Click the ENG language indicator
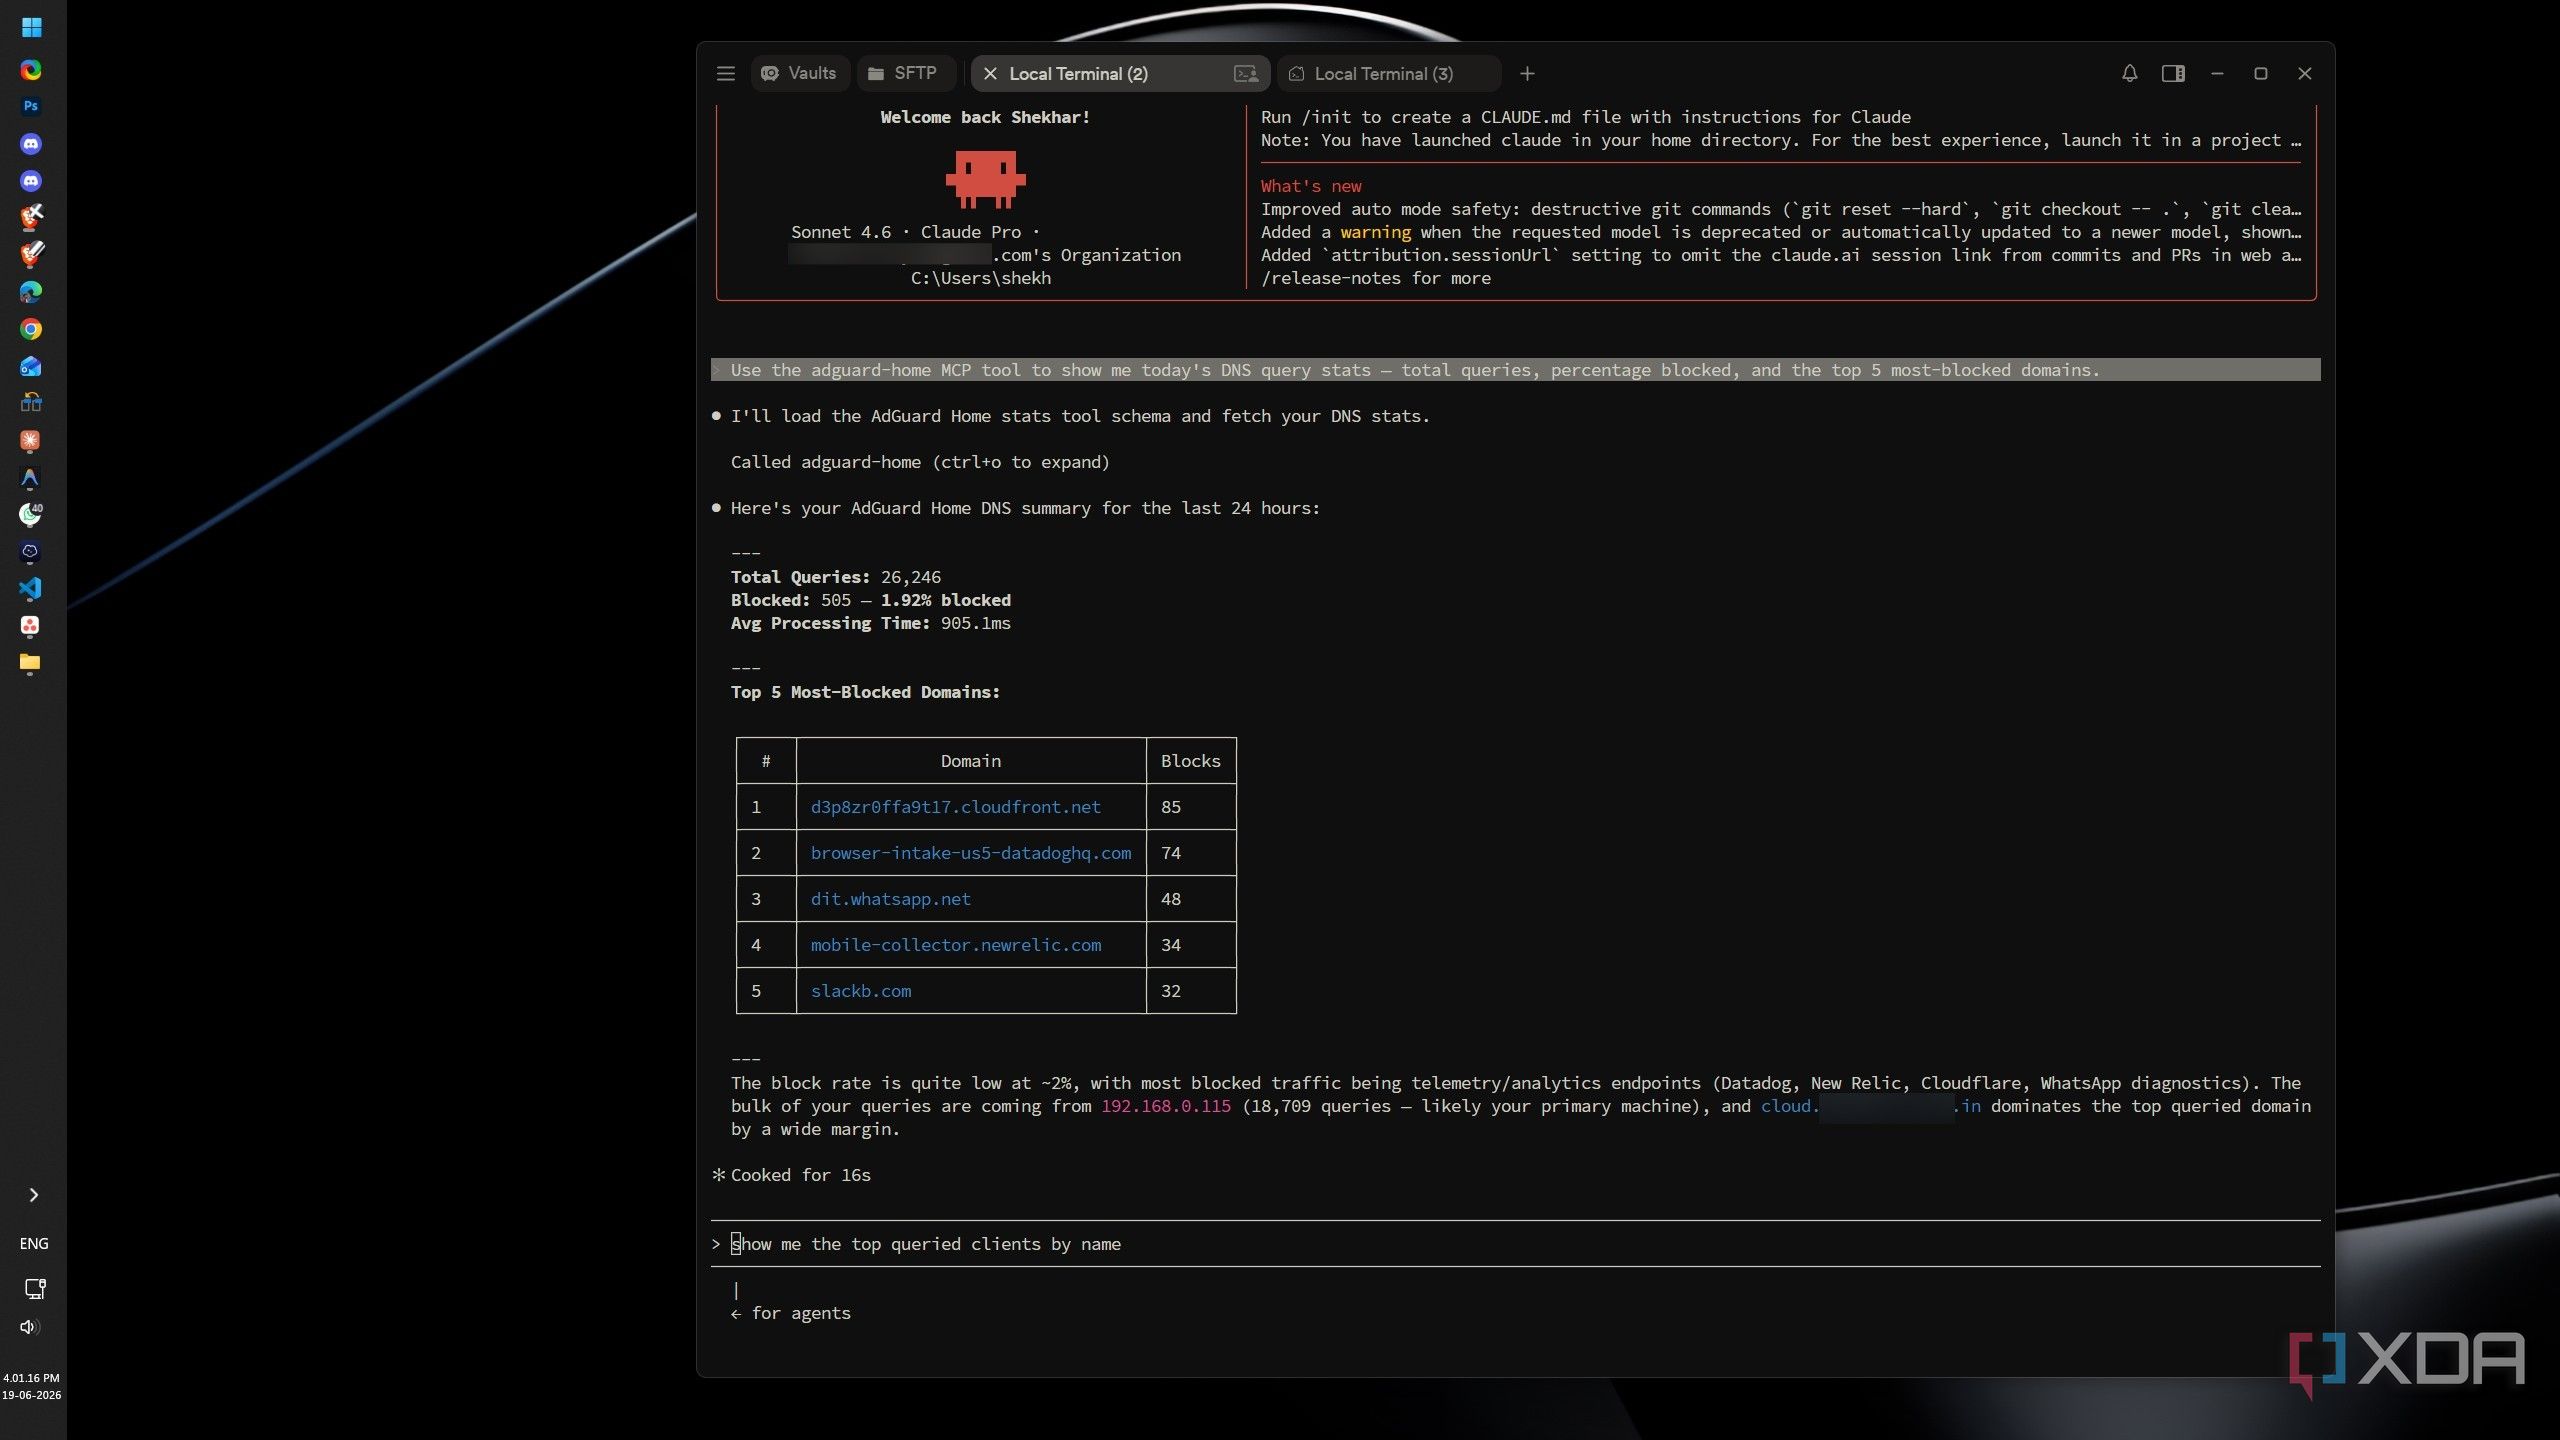Image resolution: width=2560 pixels, height=1440 pixels. 34,1243
